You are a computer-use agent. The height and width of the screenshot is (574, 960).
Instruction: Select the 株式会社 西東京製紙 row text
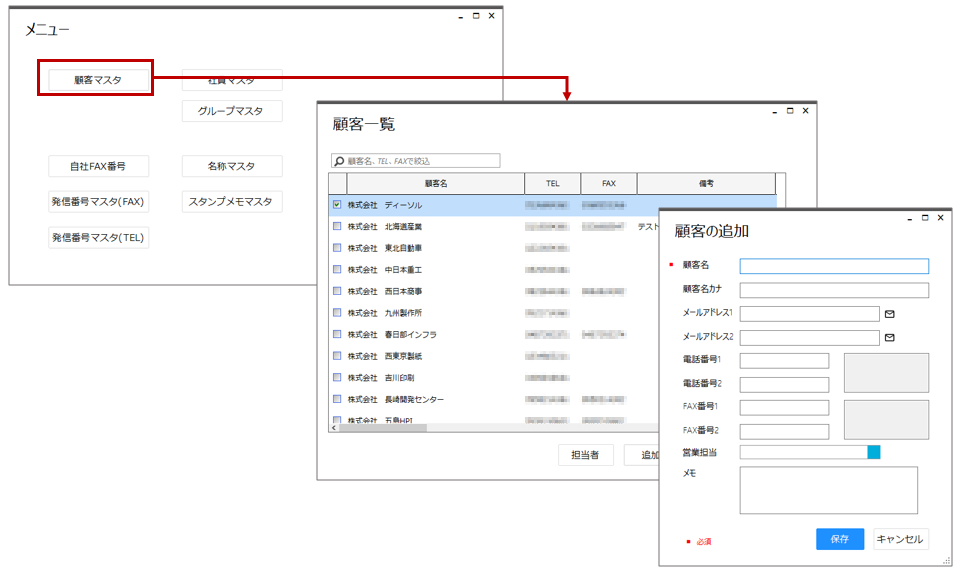coord(384,356)
